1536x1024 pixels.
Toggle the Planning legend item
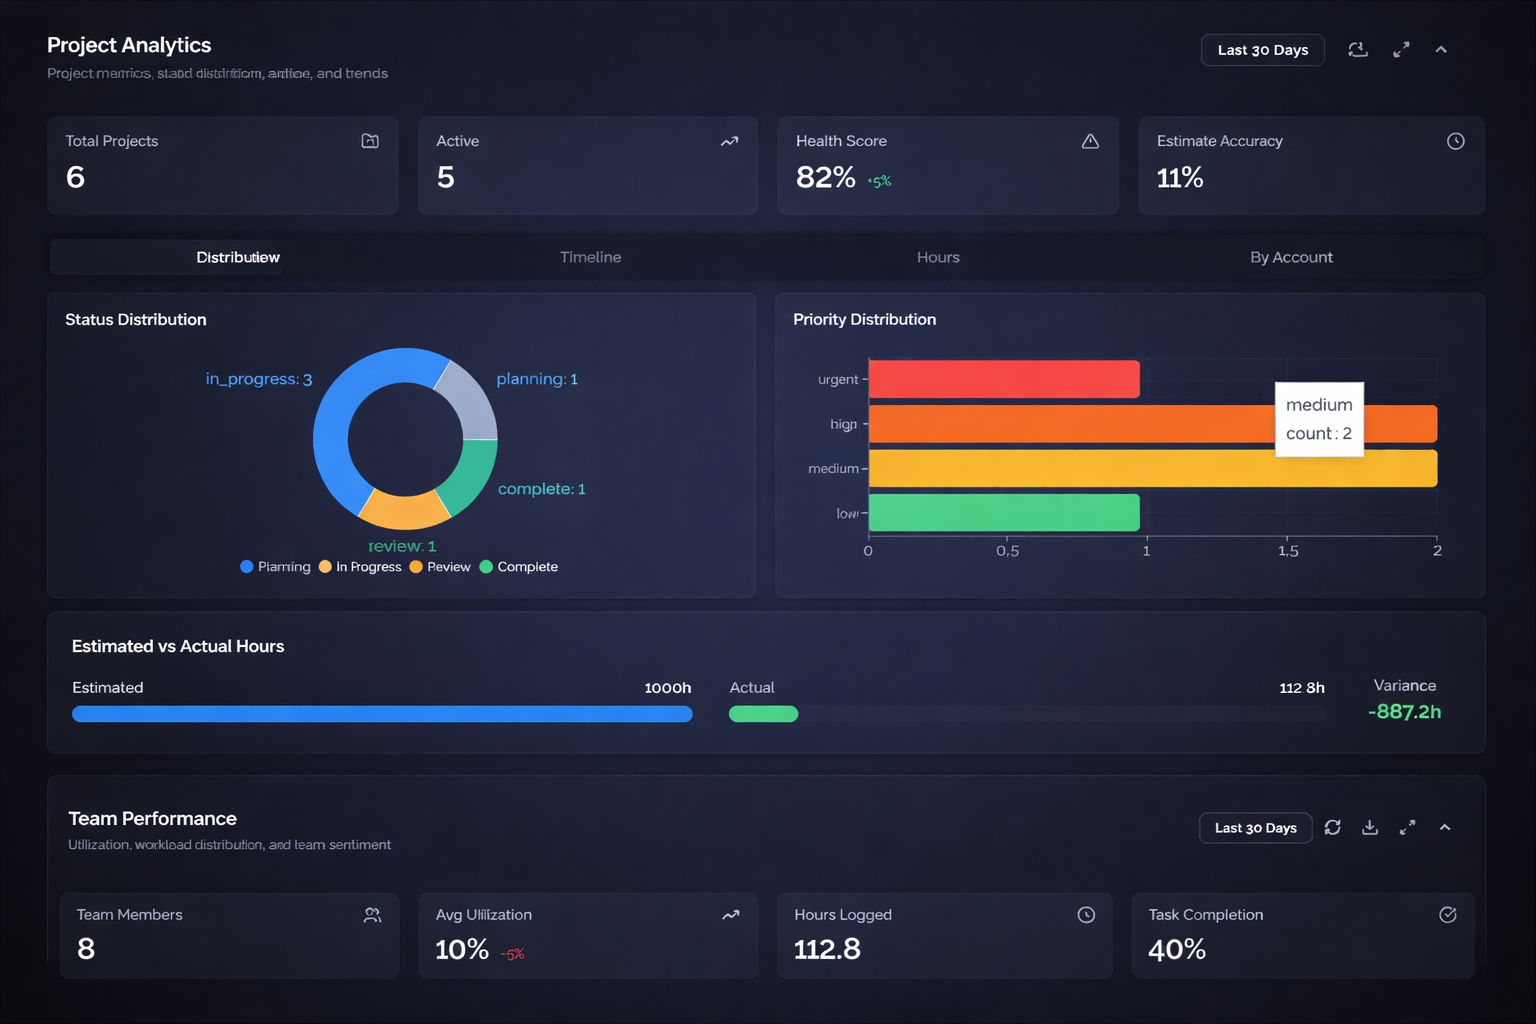click(x=275, y=566)
